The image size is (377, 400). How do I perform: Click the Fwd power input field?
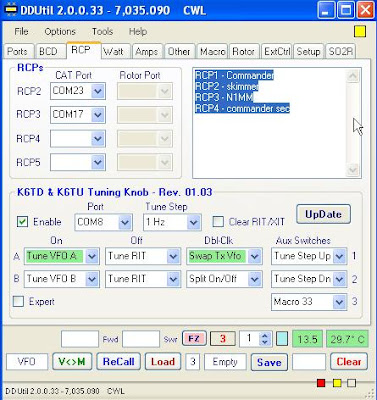point(80,339)
